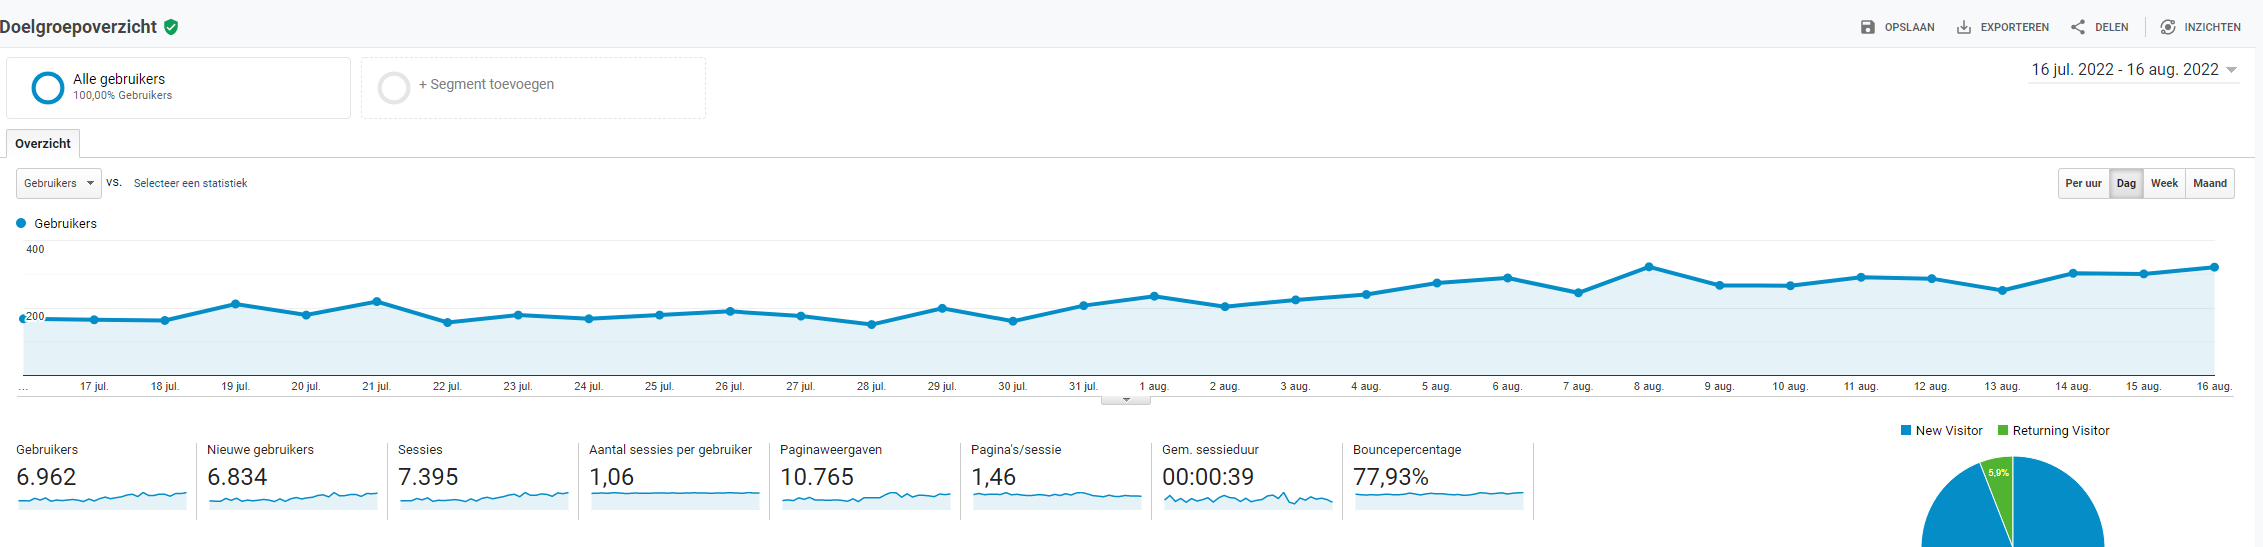Screen dimensions: 2263x547
Task: Switch to the Overzicht tab
Action: click(x=43, y=143)
